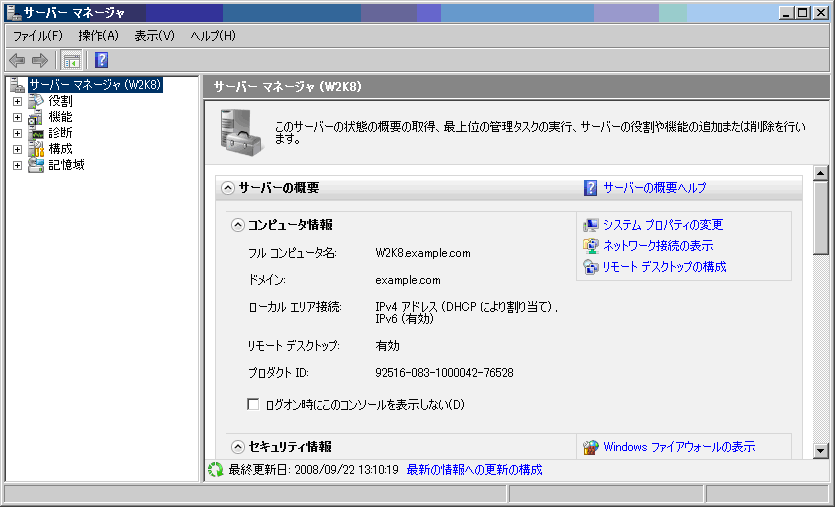Click the 役割 node icon in tree

pos(36,101)
